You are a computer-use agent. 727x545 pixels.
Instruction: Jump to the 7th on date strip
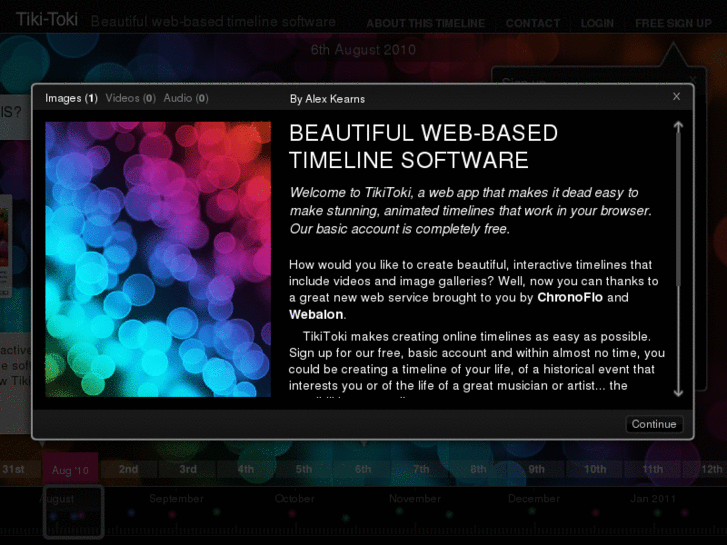click(x=421, y=469)
